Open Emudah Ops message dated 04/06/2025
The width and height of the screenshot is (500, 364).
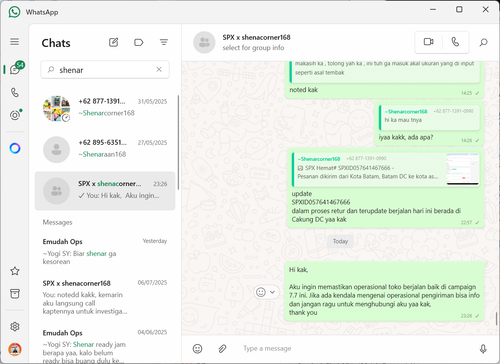tap(105, 345)
